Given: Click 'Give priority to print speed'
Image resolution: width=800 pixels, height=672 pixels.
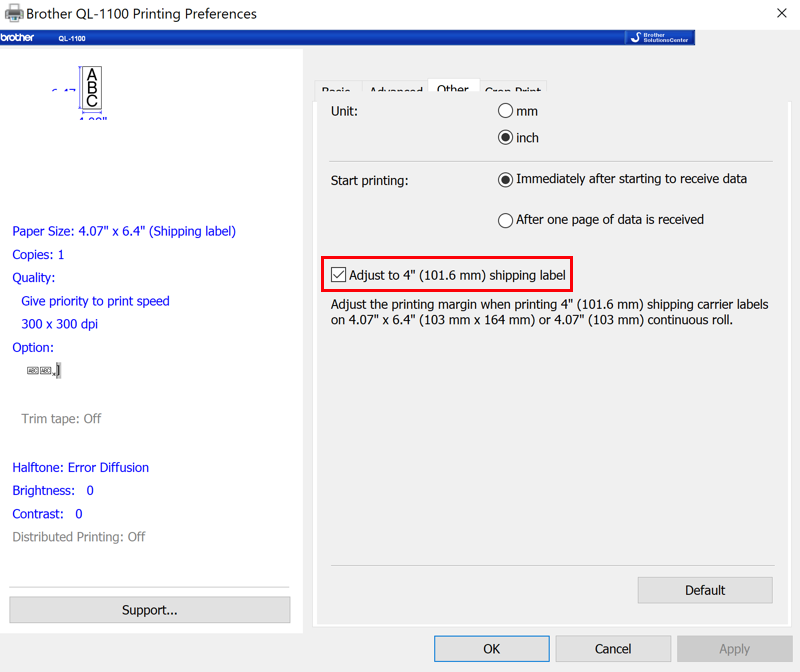Looking at the screenshot, I should point(95,300).
